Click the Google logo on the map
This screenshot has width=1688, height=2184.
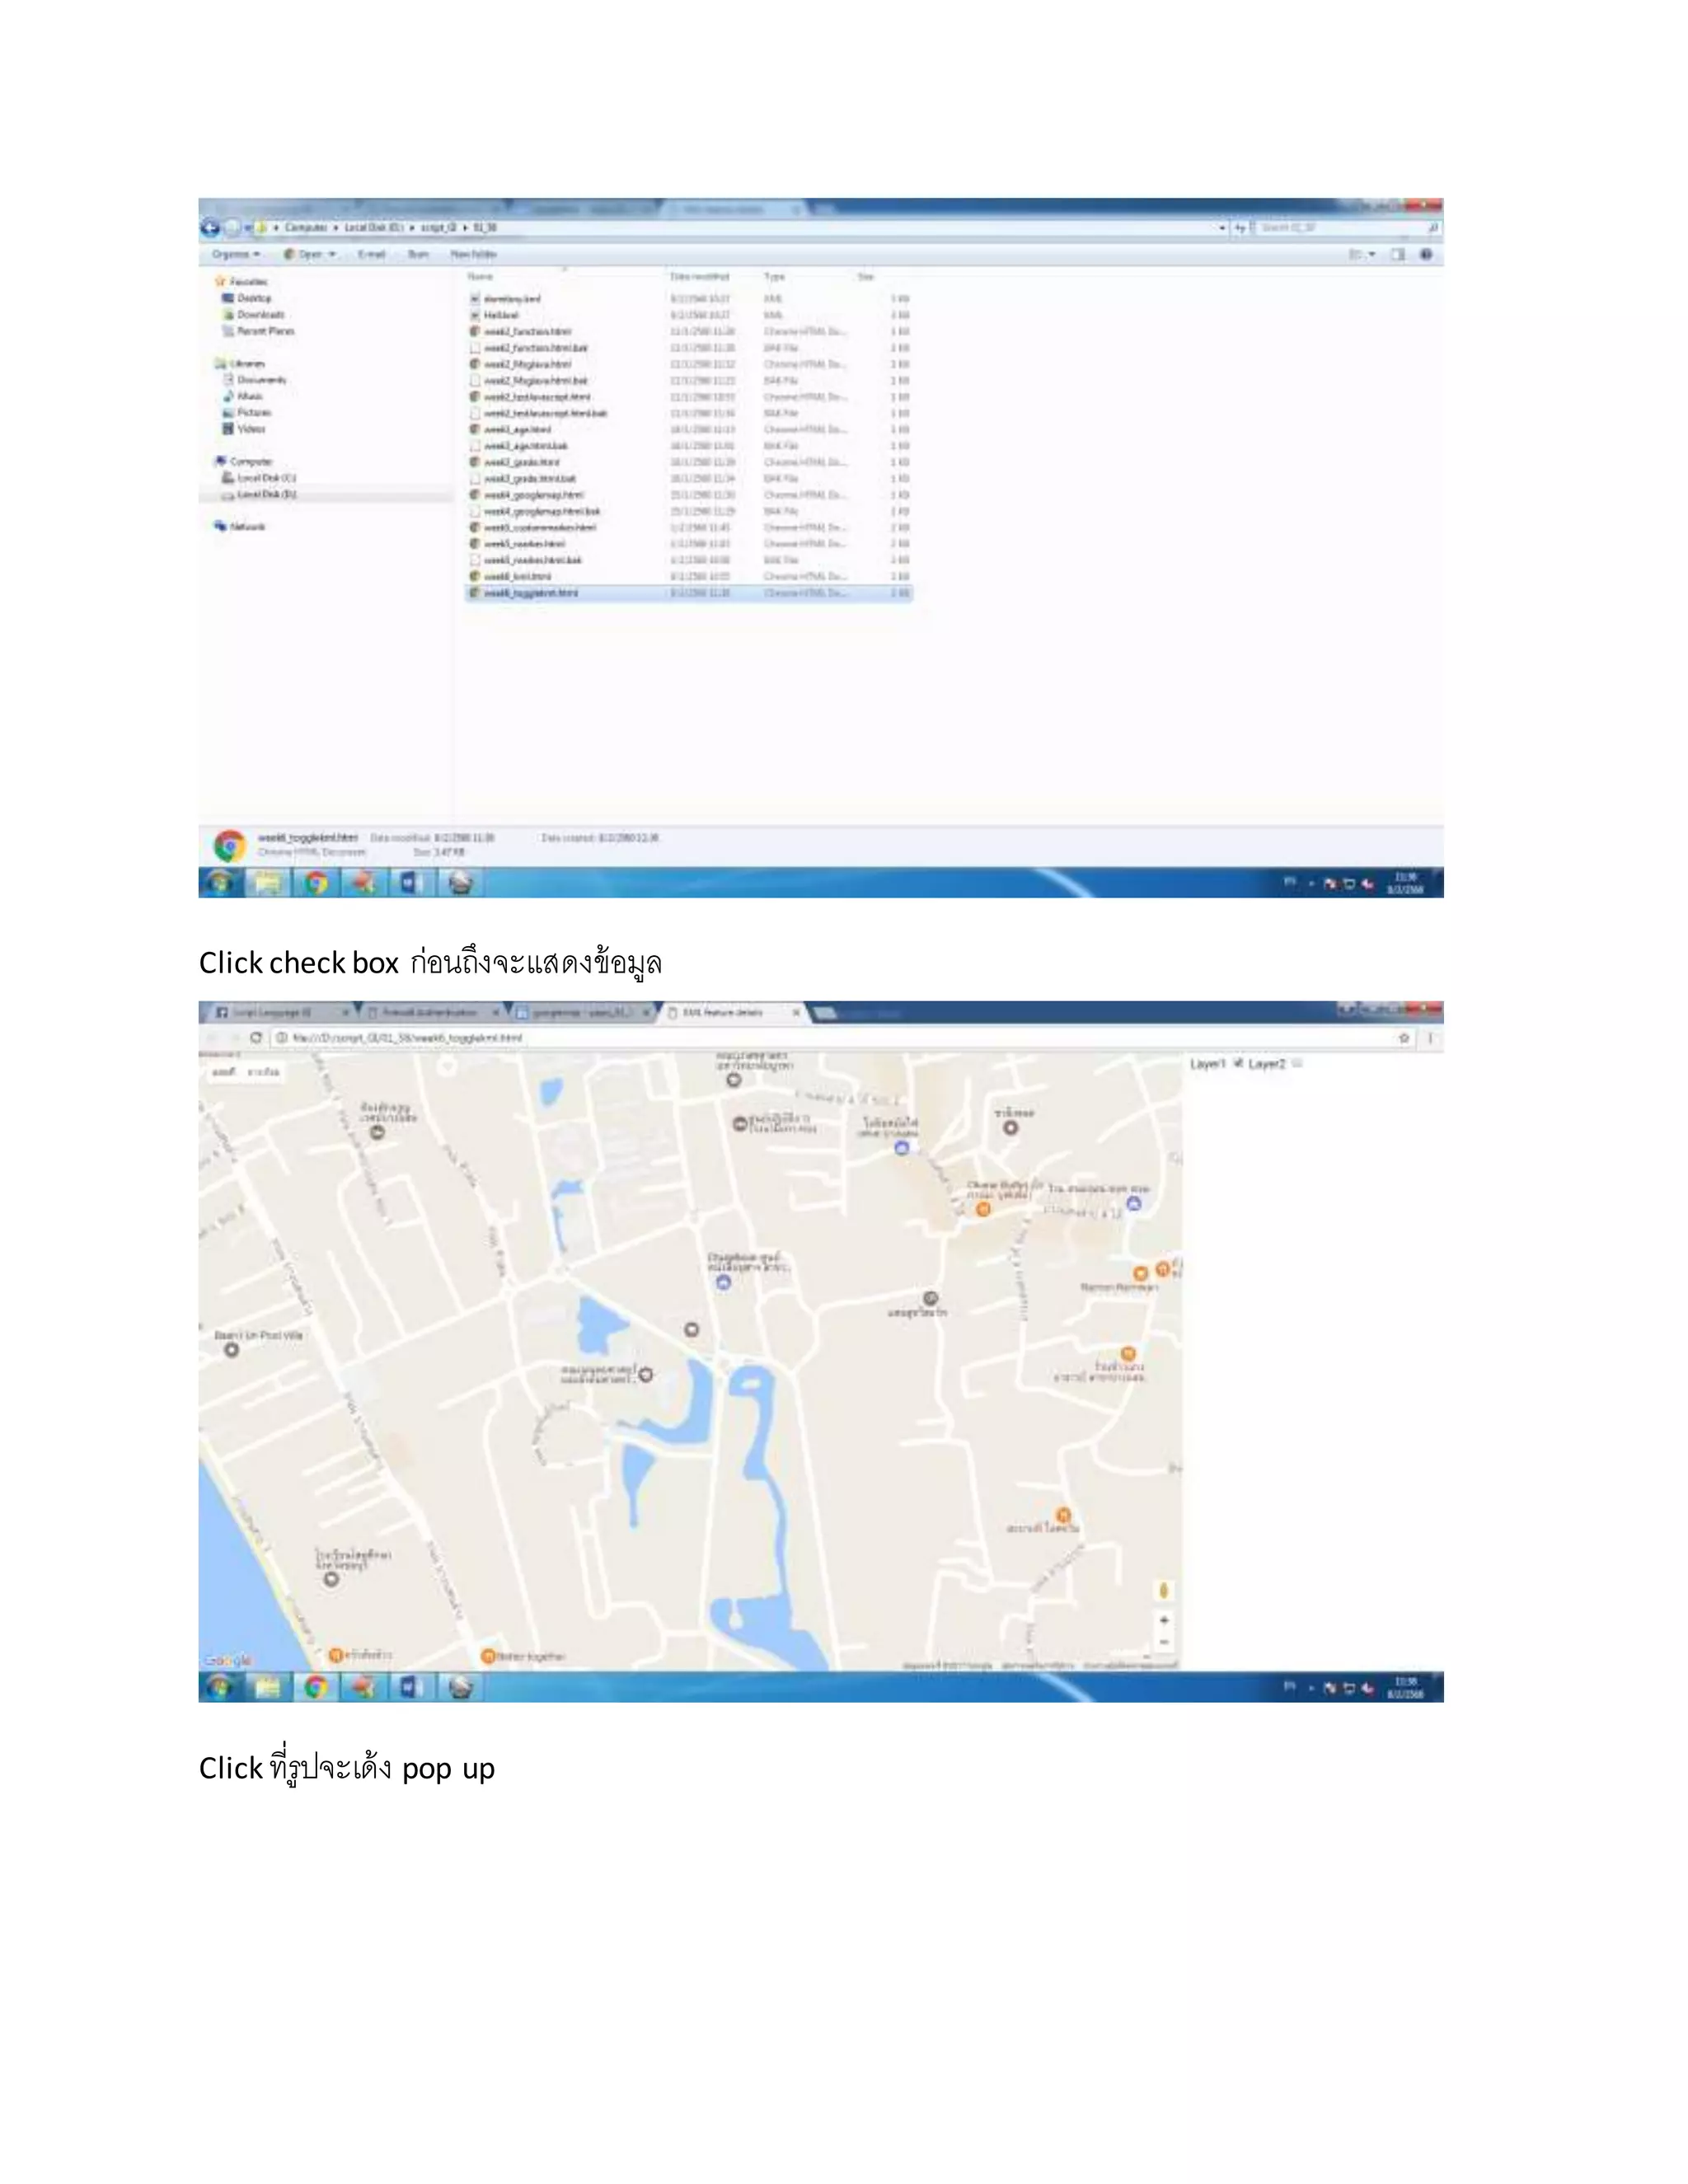pos(227,1660)
